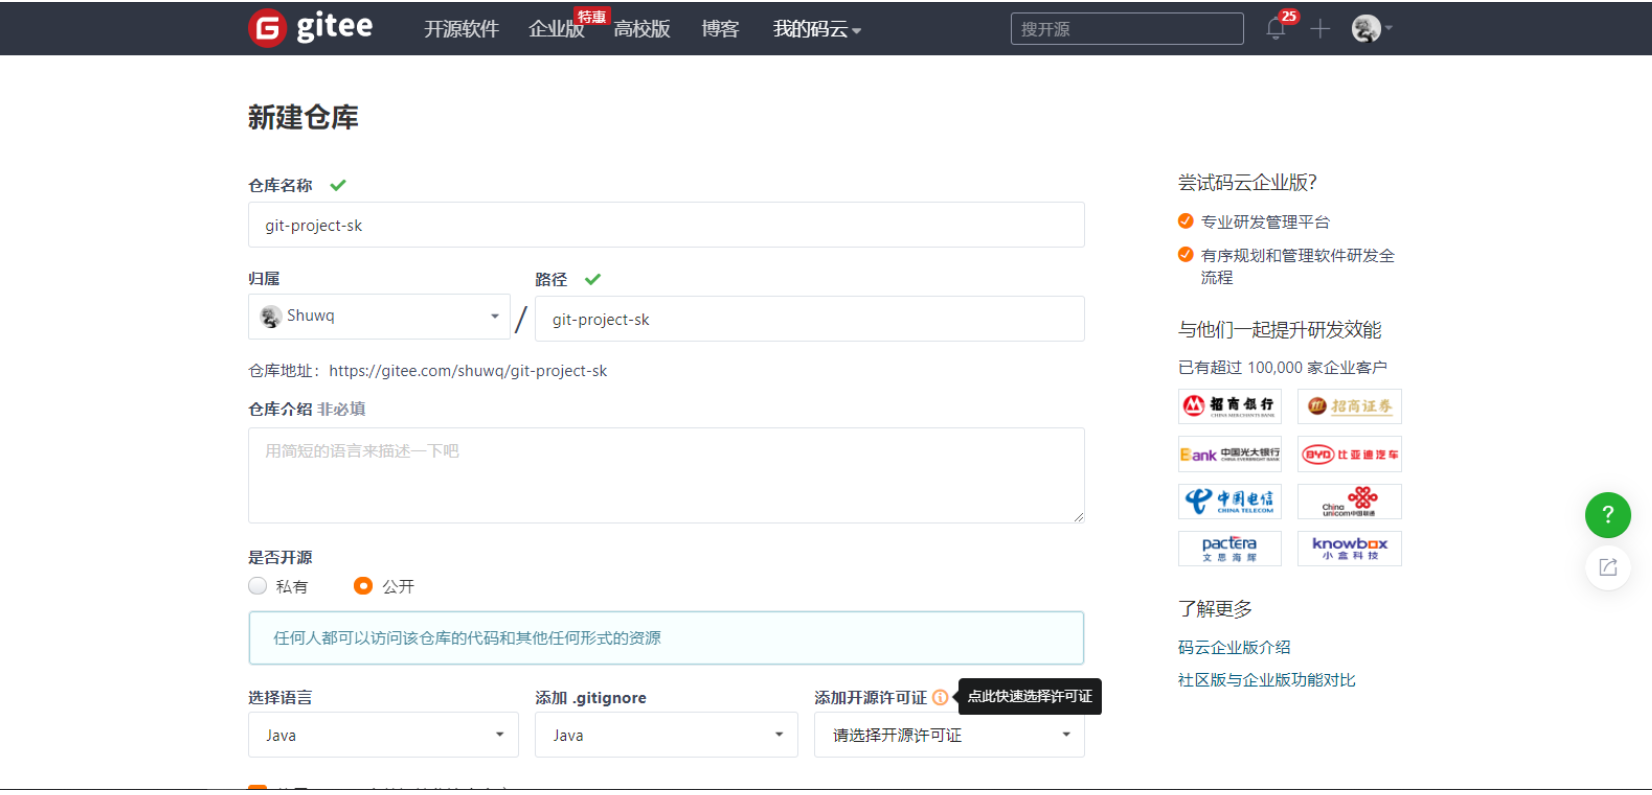Viewport: 1652px width, 795px height.
Task: Click the license info icon
Action: (x=940, y=698)
